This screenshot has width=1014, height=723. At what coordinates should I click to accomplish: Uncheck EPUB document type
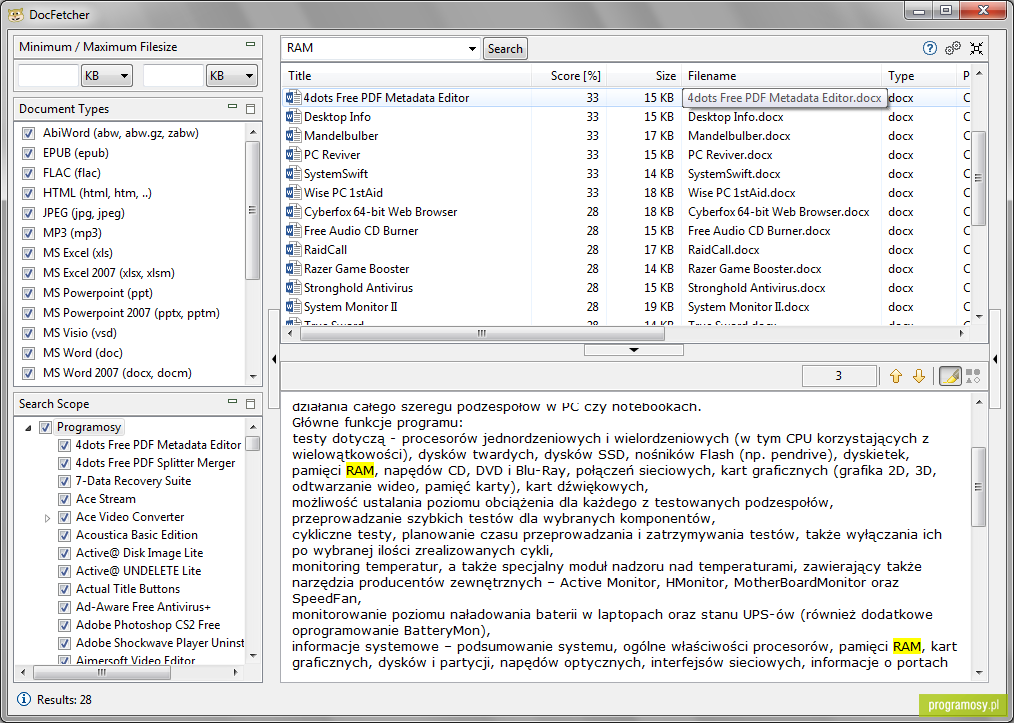point(28,153)
